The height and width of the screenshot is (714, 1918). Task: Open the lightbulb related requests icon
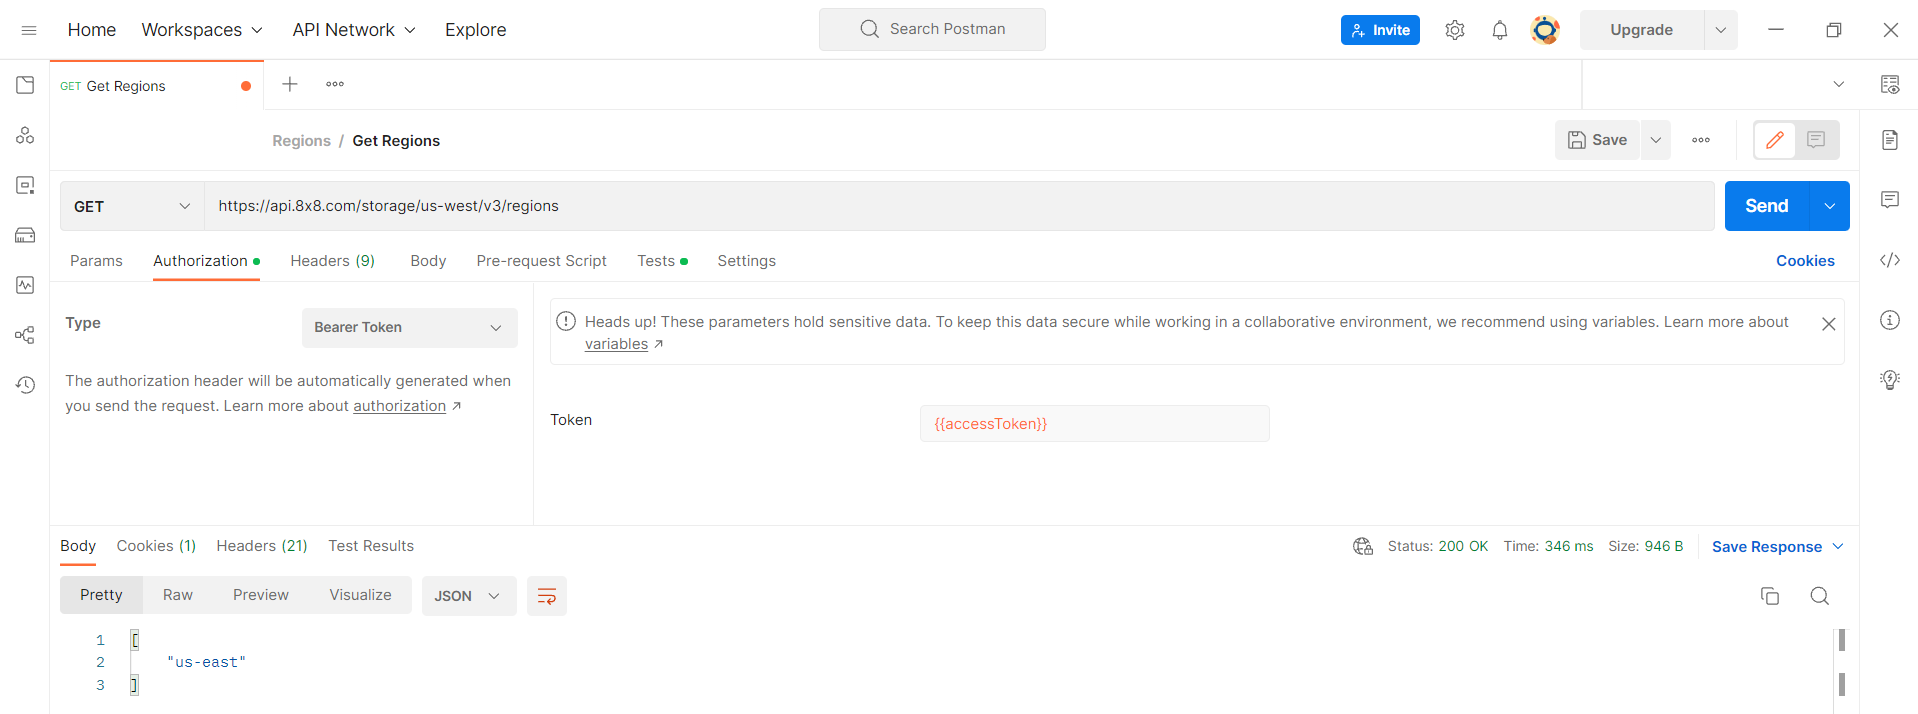pyautogui.click(x=1890, y=380)
